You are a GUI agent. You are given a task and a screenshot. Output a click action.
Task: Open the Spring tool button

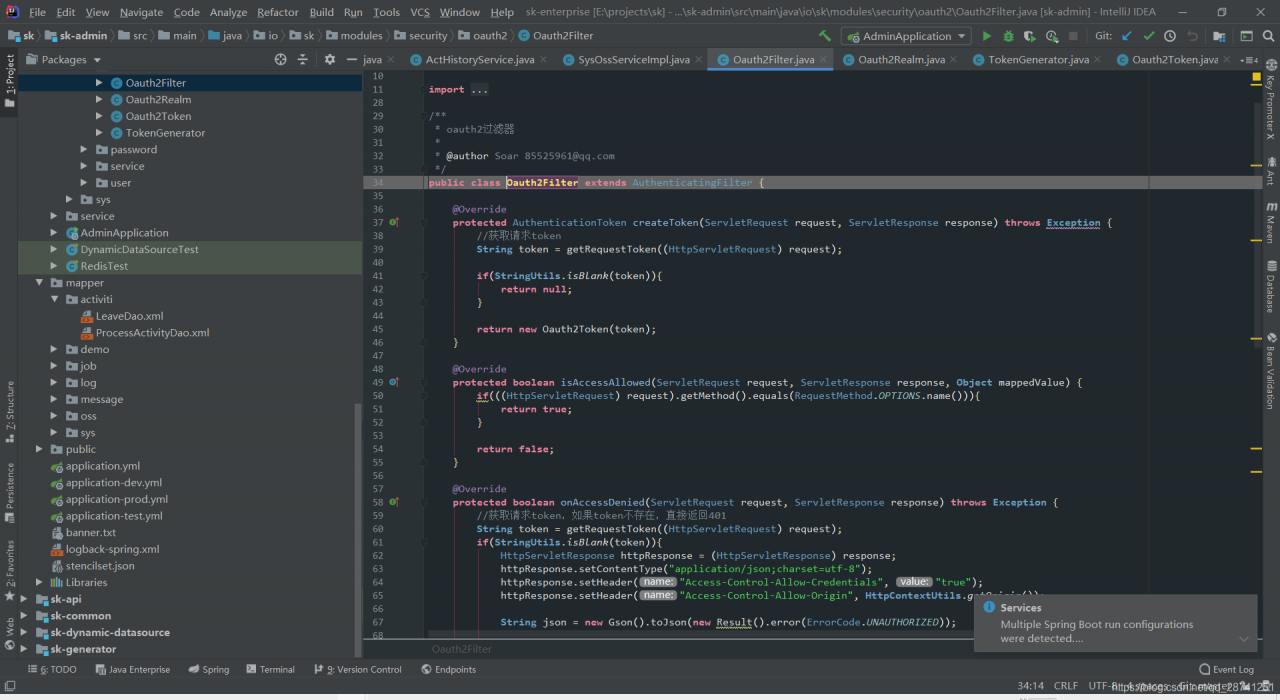[208, 669]
